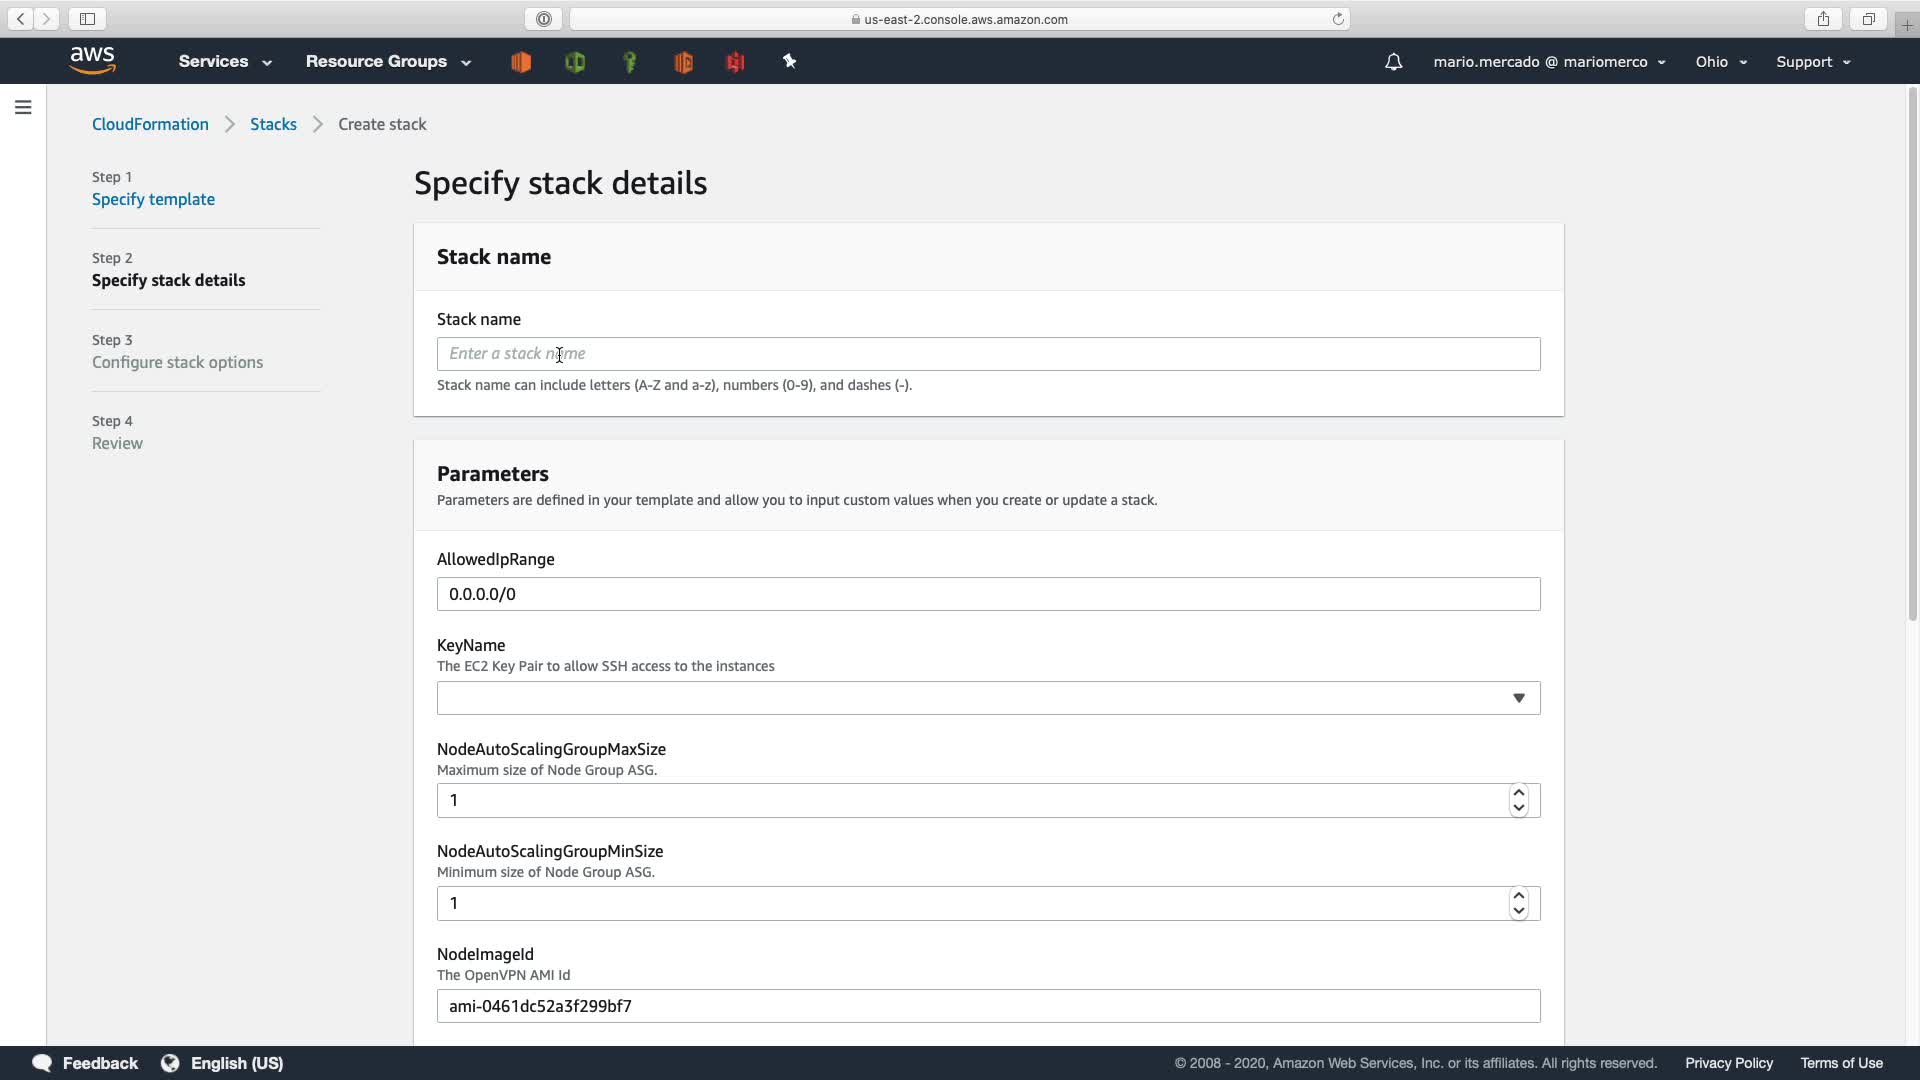Viewport: 1920px width, 1080px height.
Task: Decrement NodeAutoScalingGroupMinSize with down arrow
Action: pos(1518,911)
